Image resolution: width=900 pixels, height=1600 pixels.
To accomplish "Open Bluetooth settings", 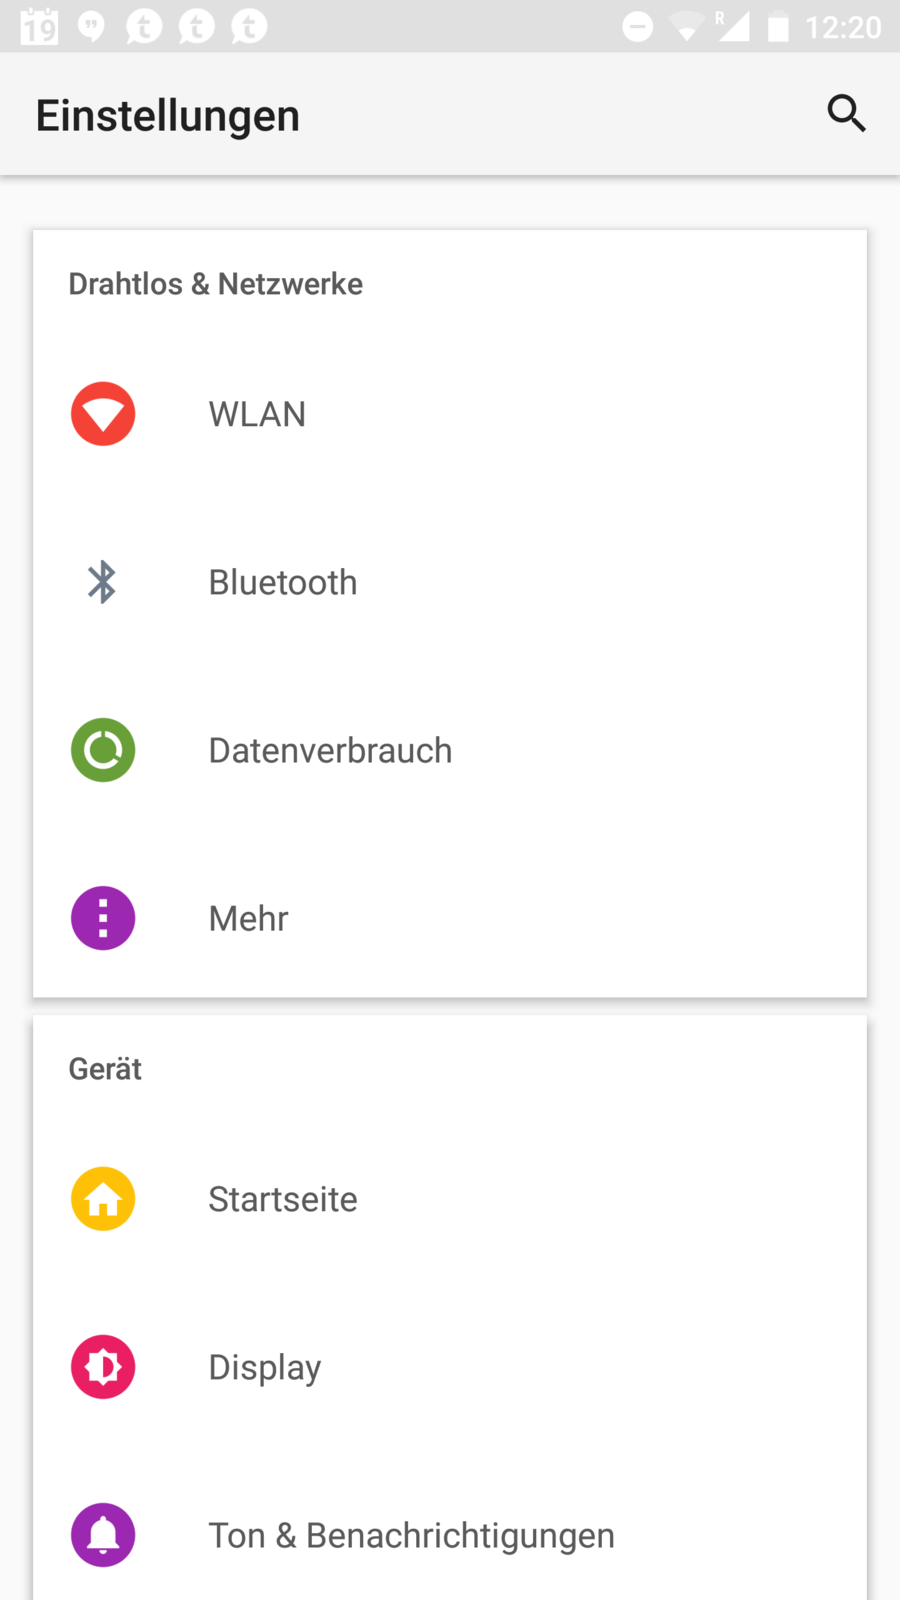I will pyautogui.click(x=283, y=582).
